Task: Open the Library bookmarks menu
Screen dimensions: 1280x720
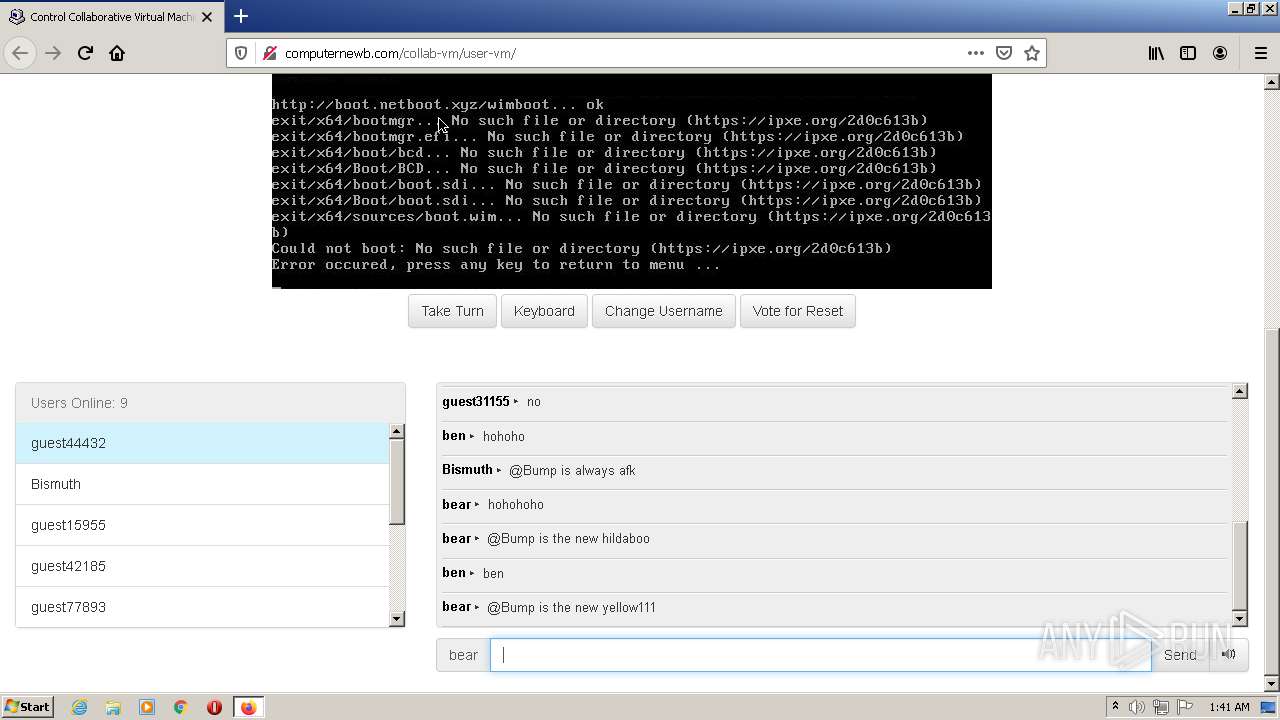Action: tap(1156, 53)
